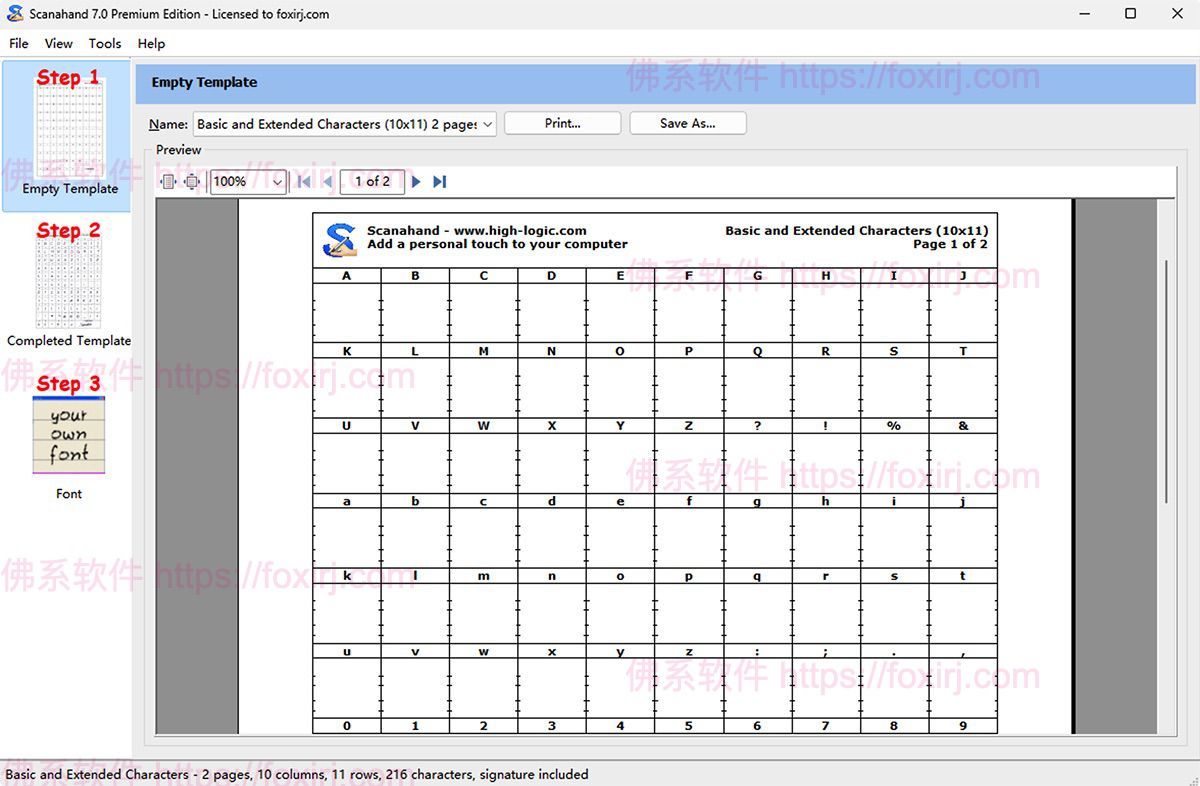Open the Tools menu
The width and height of the screenshot is (1200, 786).
tap(104, 43)
